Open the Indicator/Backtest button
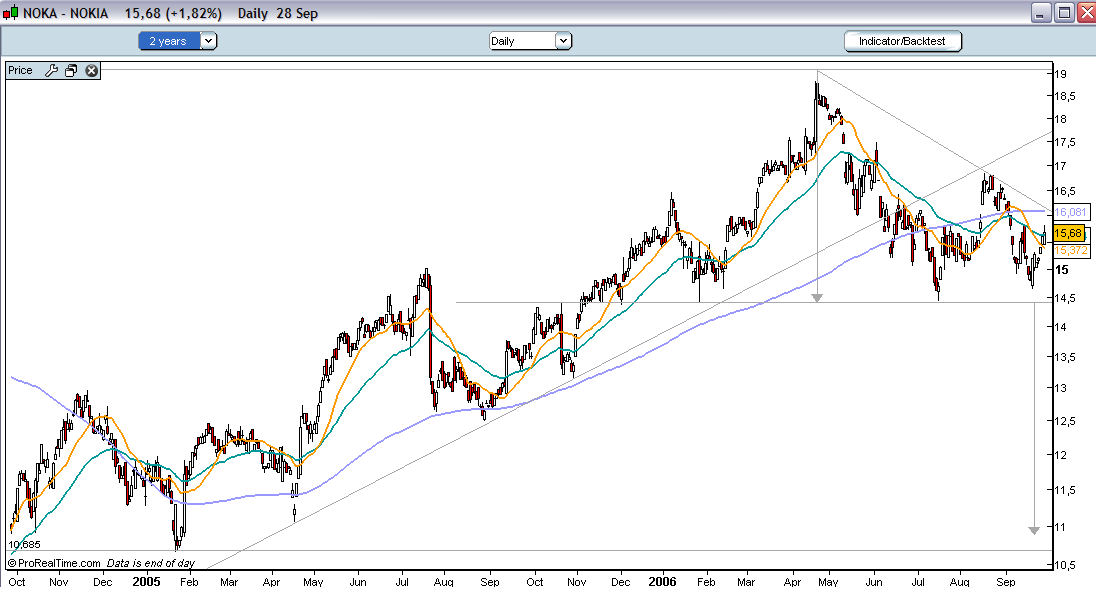Viewport: 1098px width, 598px height. pos(903,41)
